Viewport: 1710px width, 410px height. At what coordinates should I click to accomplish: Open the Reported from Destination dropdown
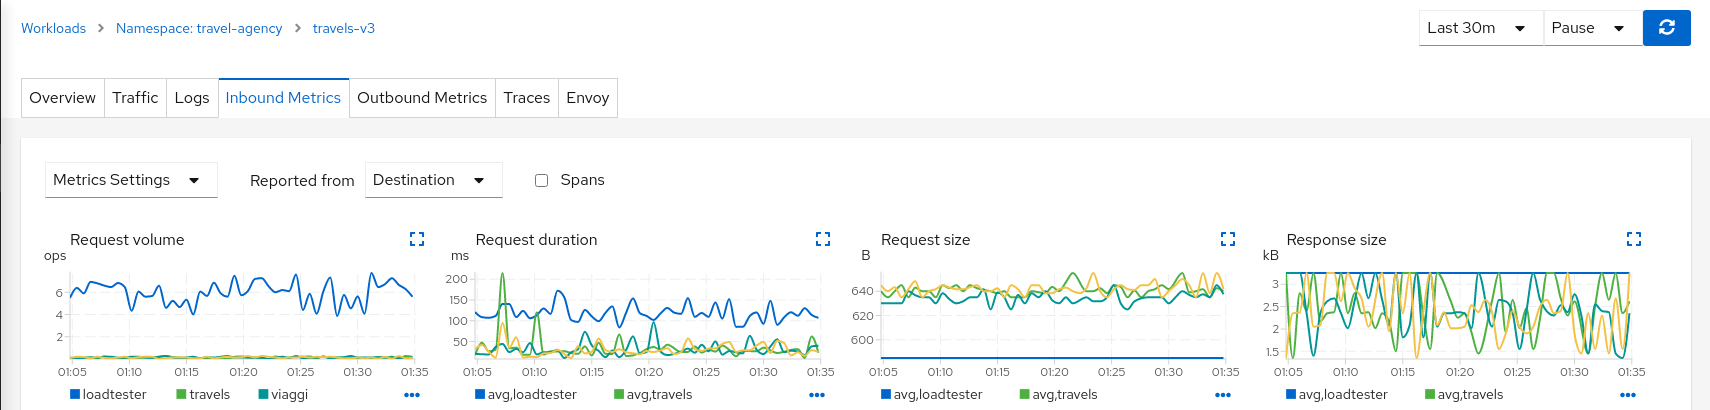point(433,180)
